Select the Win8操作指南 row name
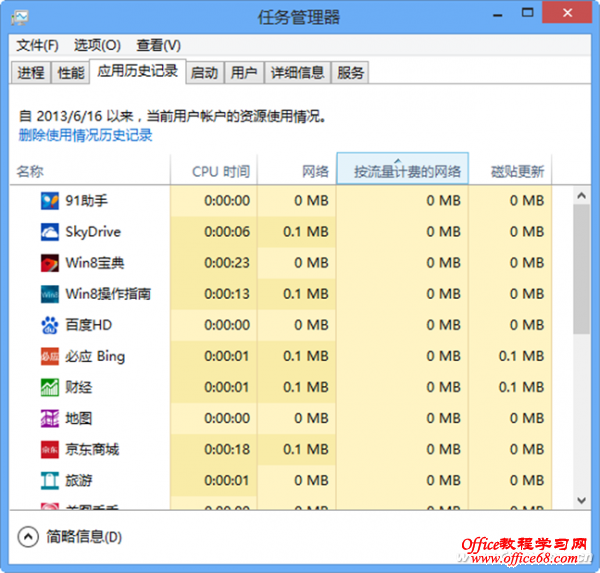 (x=108, y=294)
